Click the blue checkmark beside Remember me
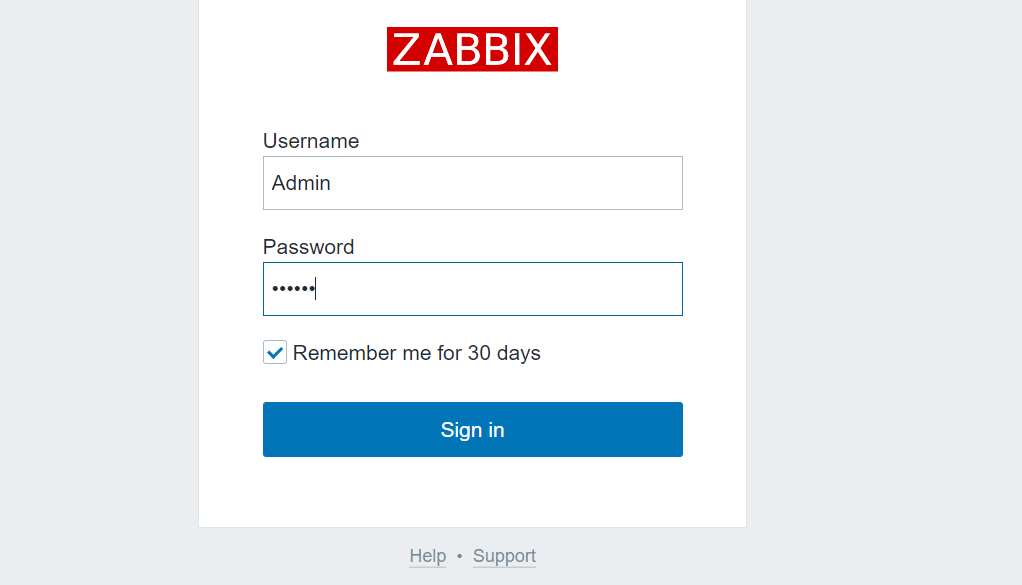 click(275, 352)
